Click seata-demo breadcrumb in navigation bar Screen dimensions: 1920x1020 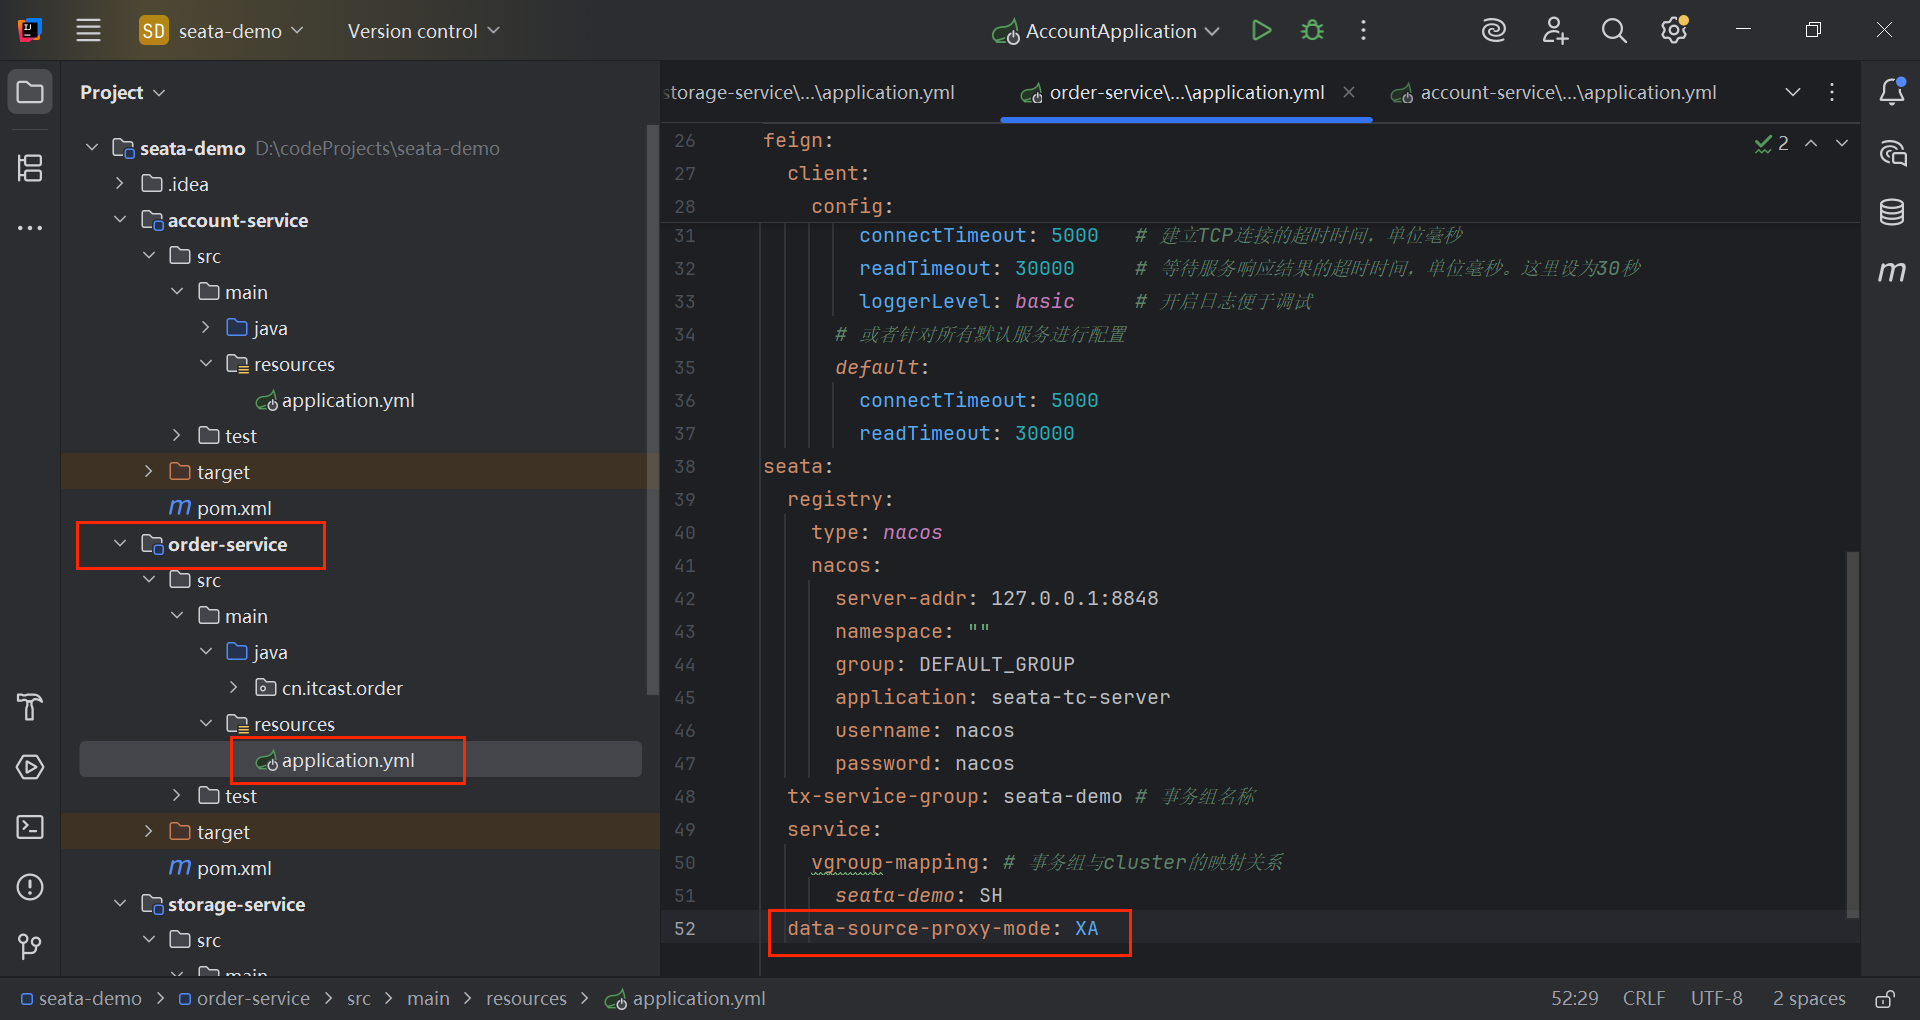[81, 998]
